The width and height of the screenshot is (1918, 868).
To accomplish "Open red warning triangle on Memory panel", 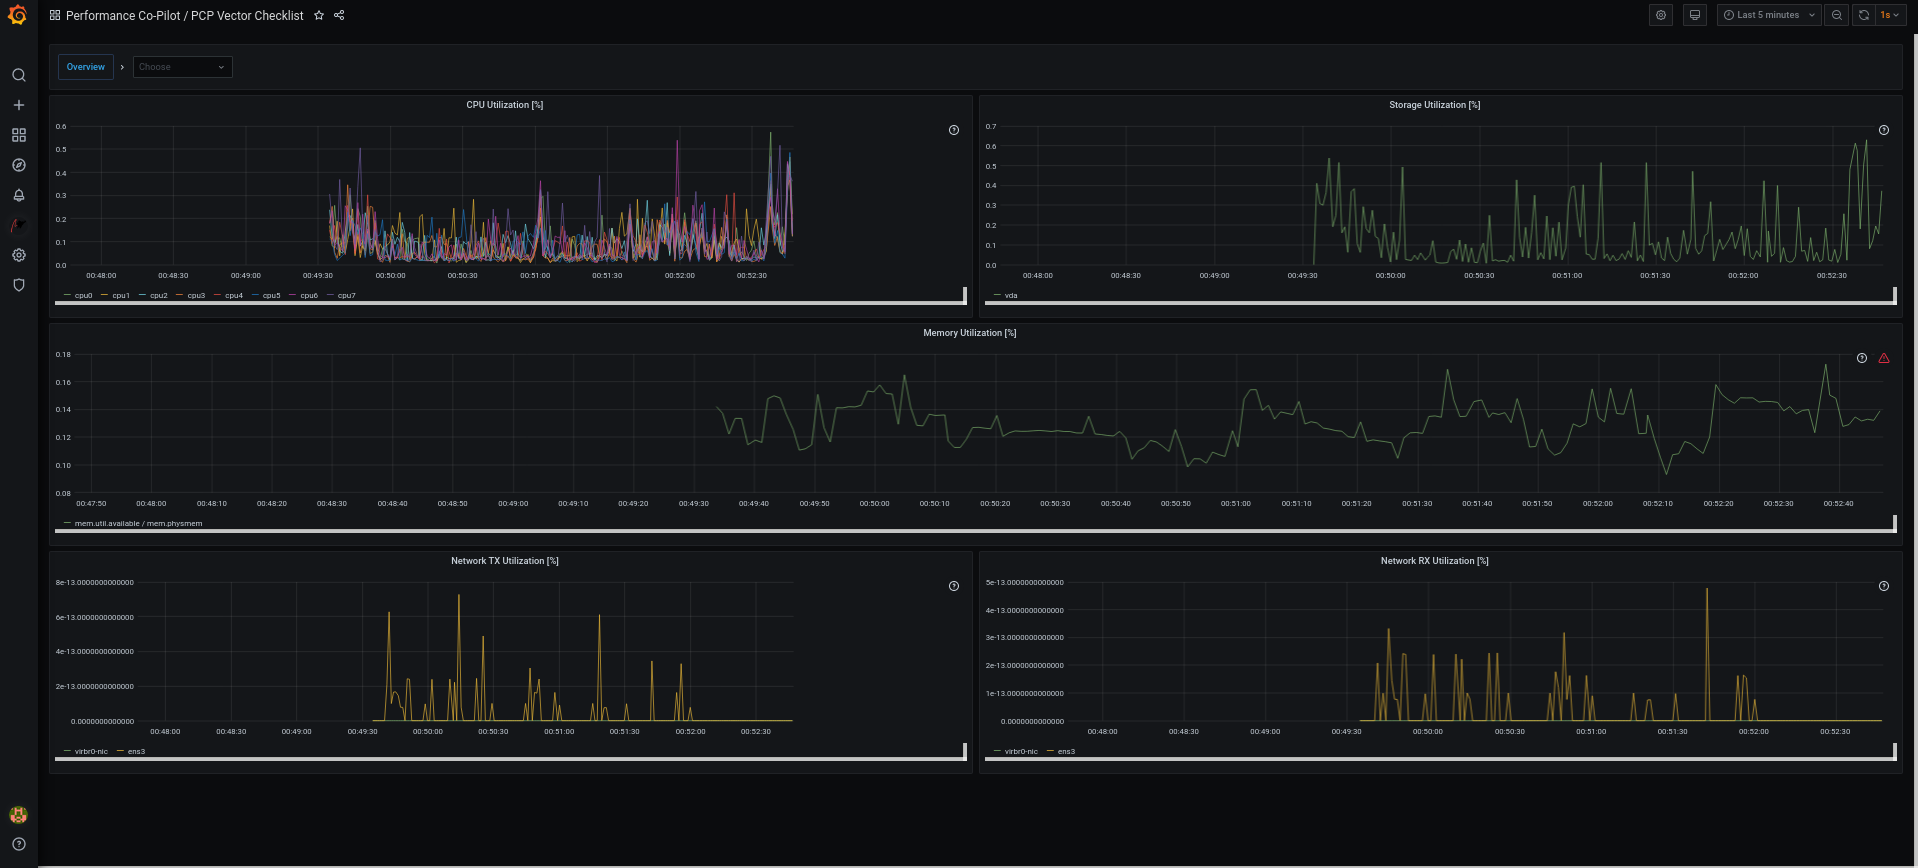I will pyautogui.click(x=1883, y=358).
